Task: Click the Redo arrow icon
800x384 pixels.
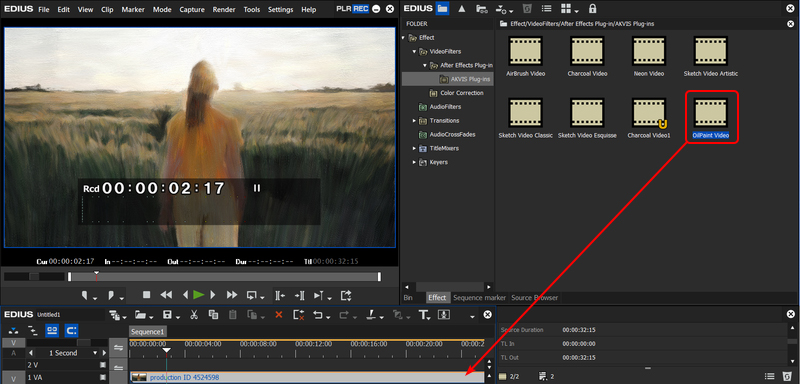Action: [344, 315]
